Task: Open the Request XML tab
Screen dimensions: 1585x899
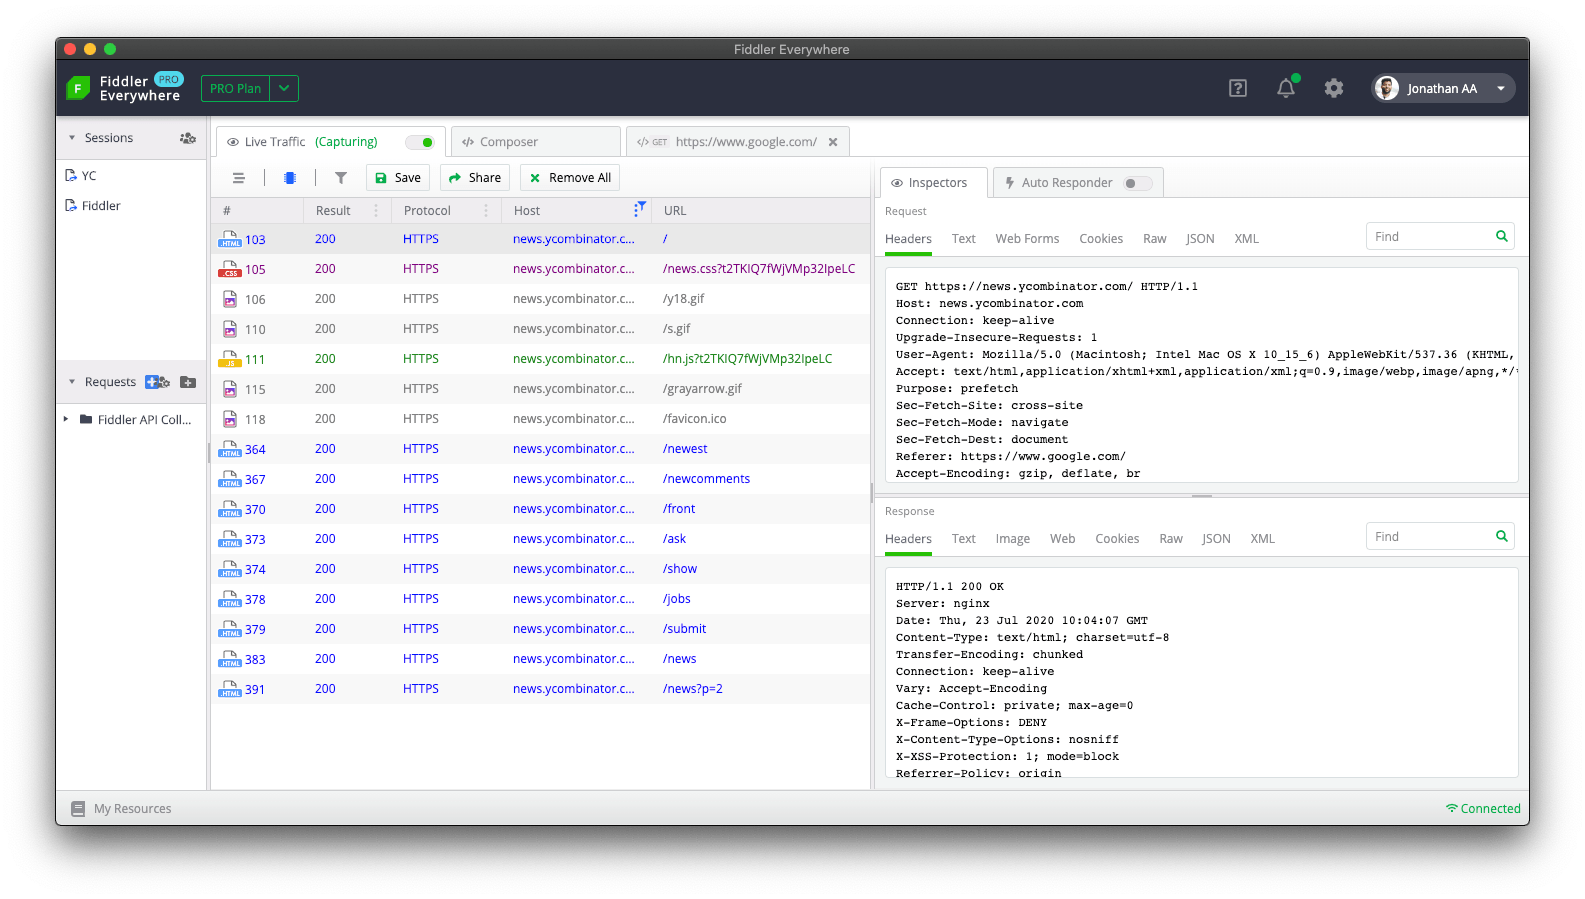Action: pyautogui.click(x=1246, y=239)
